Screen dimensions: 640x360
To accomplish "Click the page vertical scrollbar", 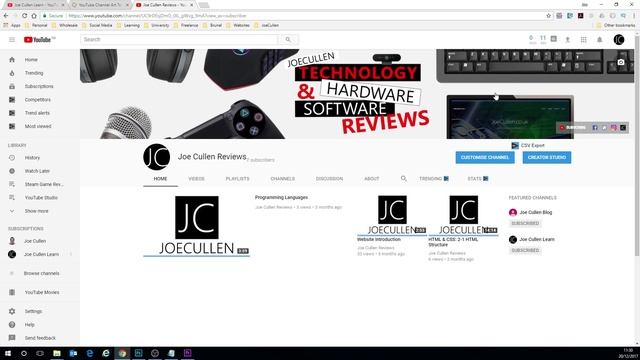I will 637,147.
